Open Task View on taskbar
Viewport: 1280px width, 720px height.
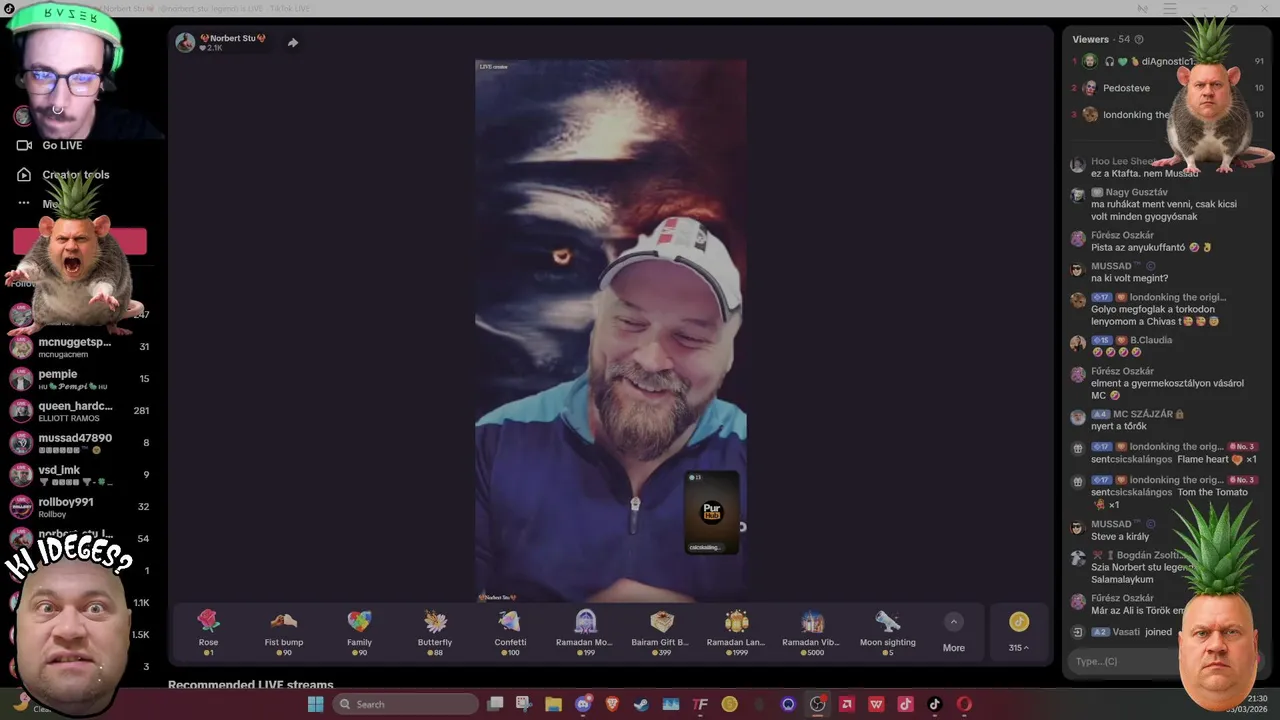pos(495,704)
